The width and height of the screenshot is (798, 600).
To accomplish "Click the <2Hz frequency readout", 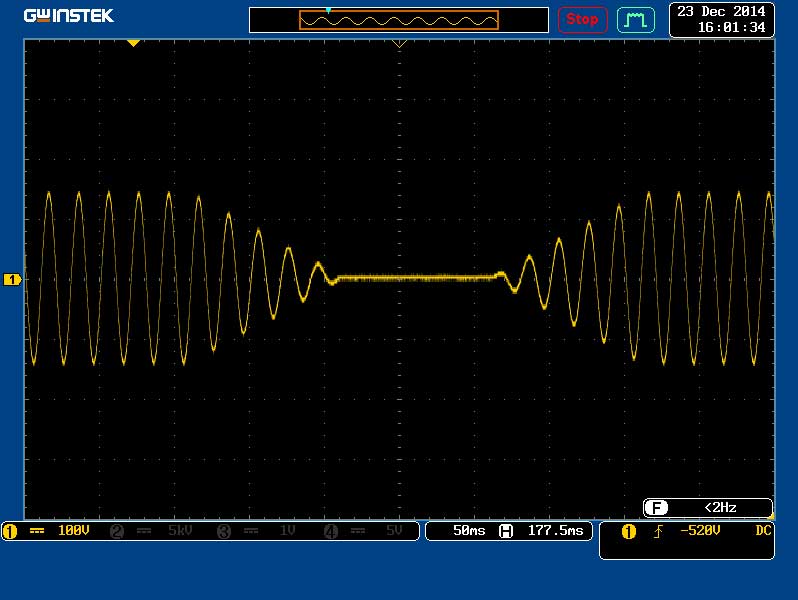I will pyautogui.click(x=719, y=508).
